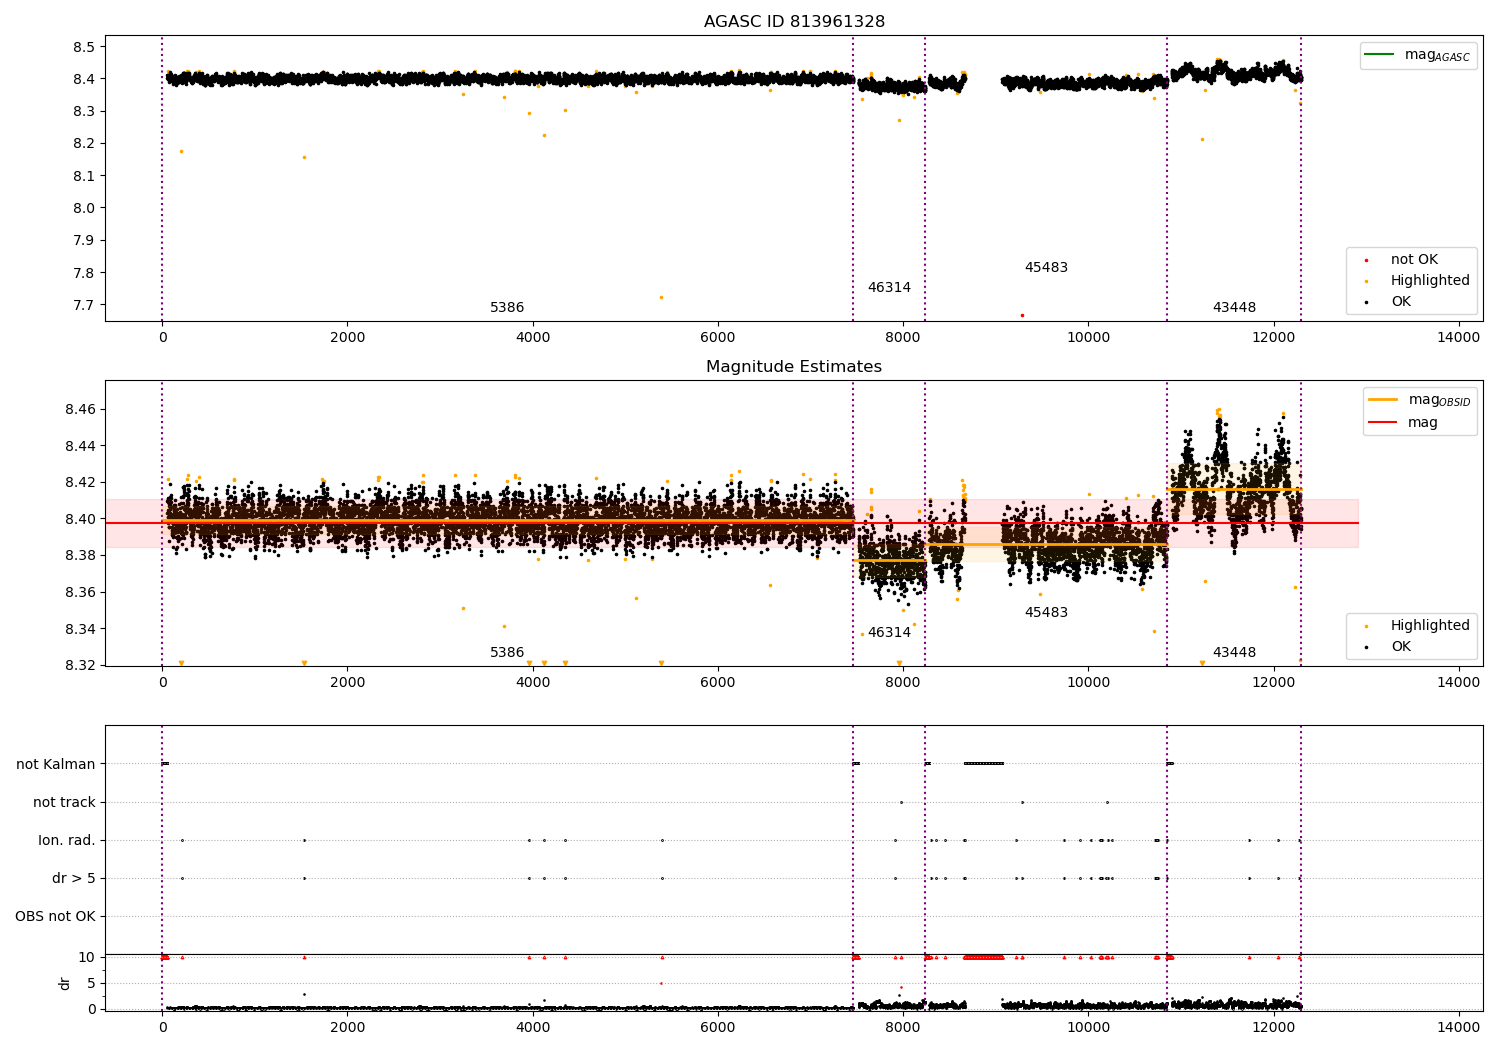Click the 8.5 y-axis tick of top plot
The height and width of the screenshot is (1050, 1500).
click(x=84, y=47)
